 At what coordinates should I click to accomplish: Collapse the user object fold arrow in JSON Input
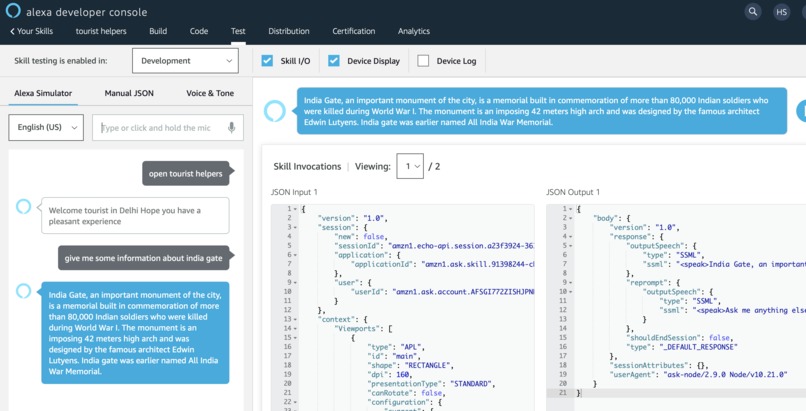pos(296,283)
